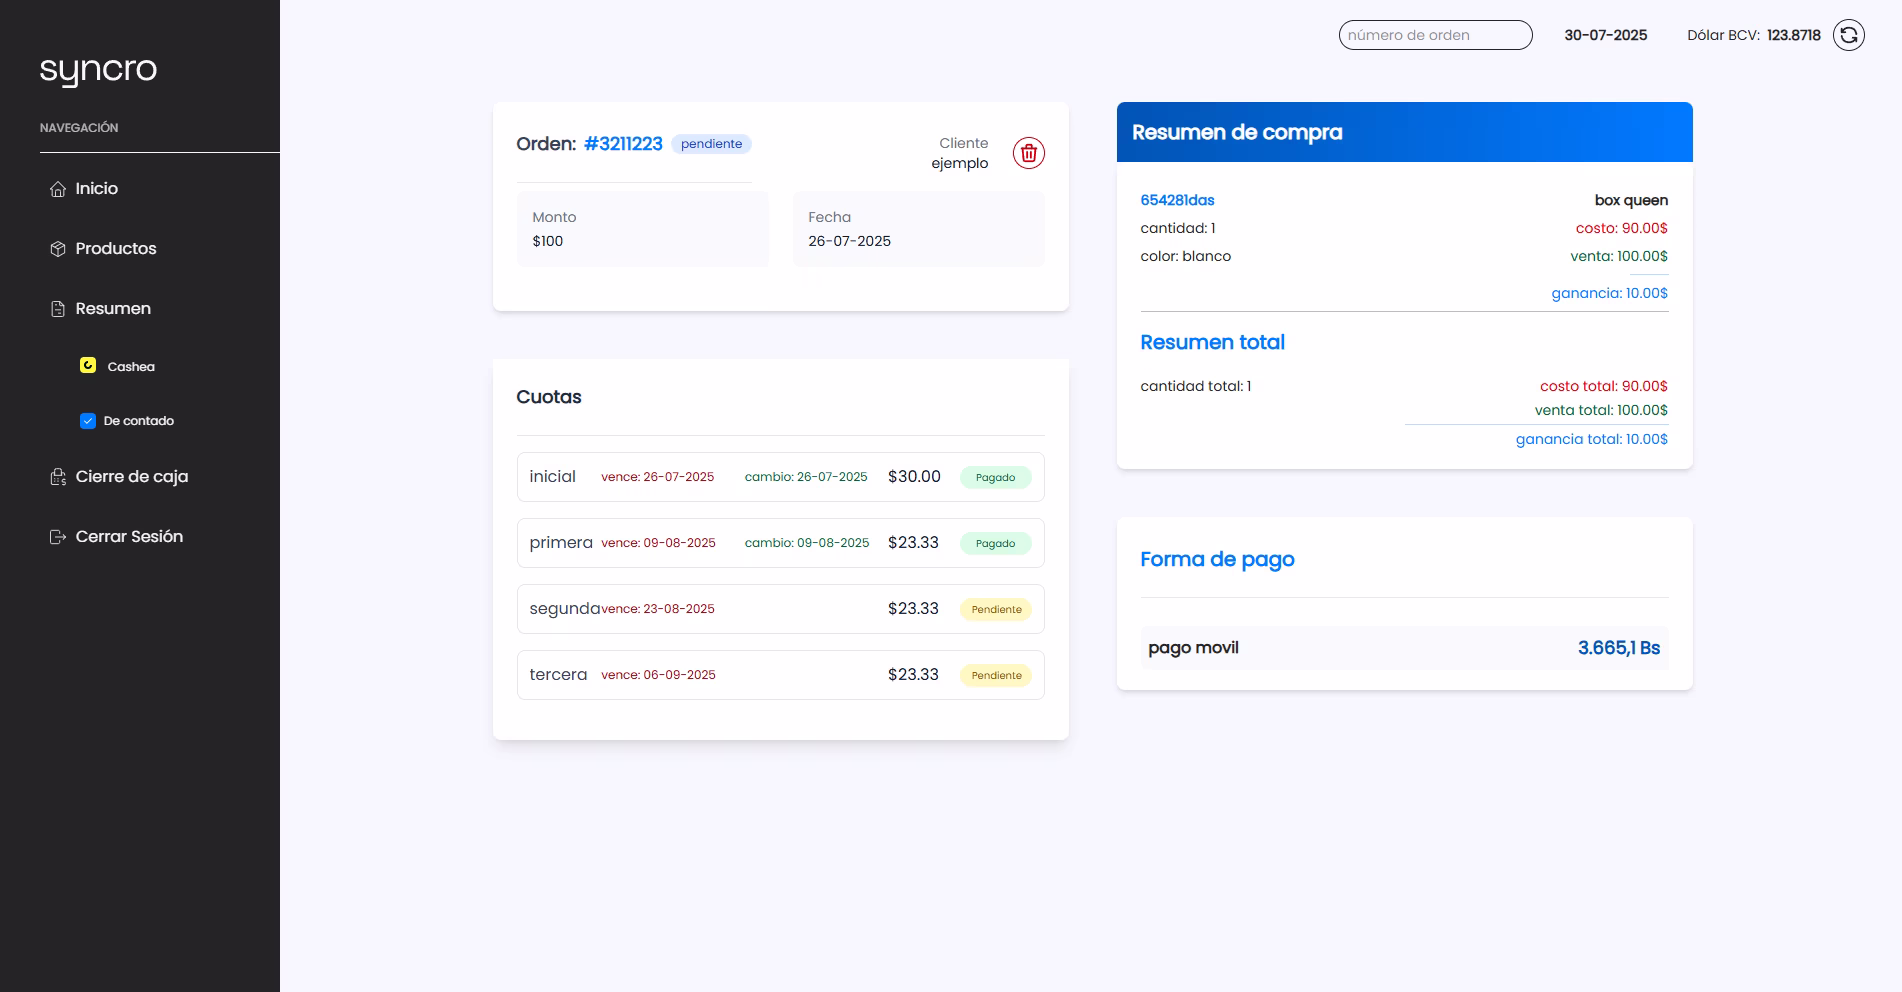The width and height of the screenshot is (1902, 992).
Task: Open Inicio in the sidebar
Action: 97,189
